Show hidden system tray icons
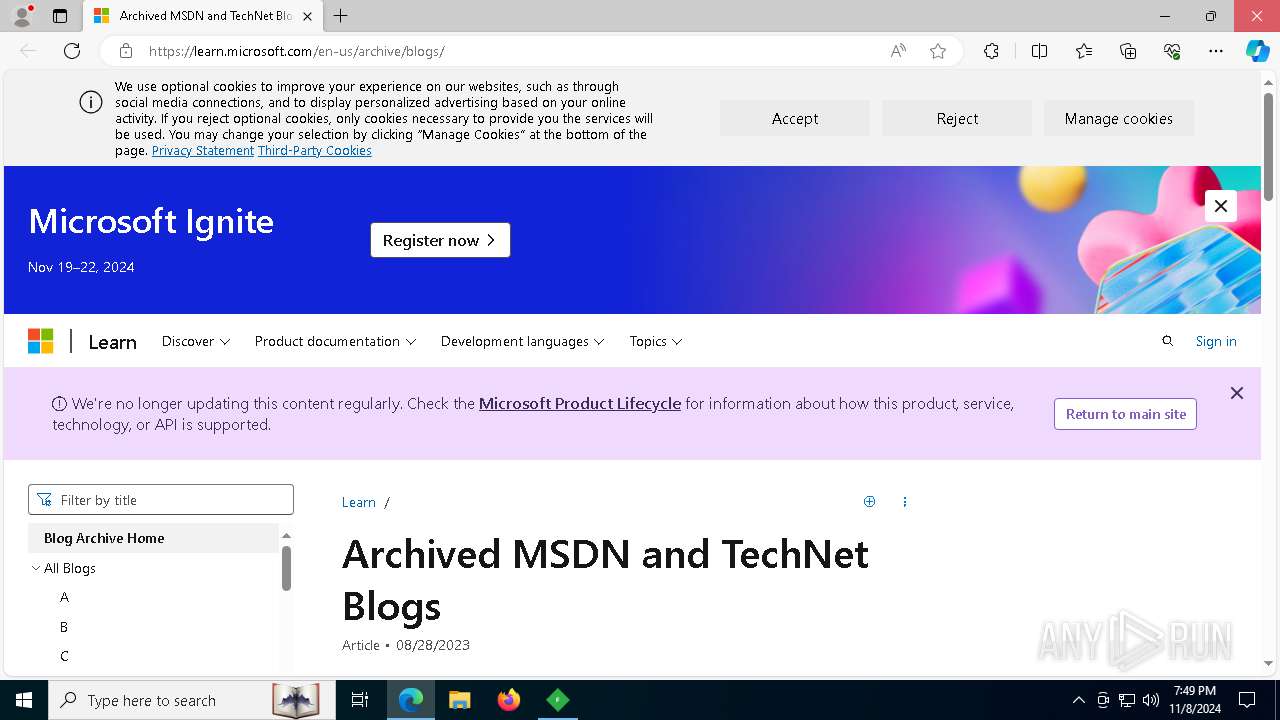Image resolution: width=1280 pixels, height=720 pixels. (x=1078, y=700)
